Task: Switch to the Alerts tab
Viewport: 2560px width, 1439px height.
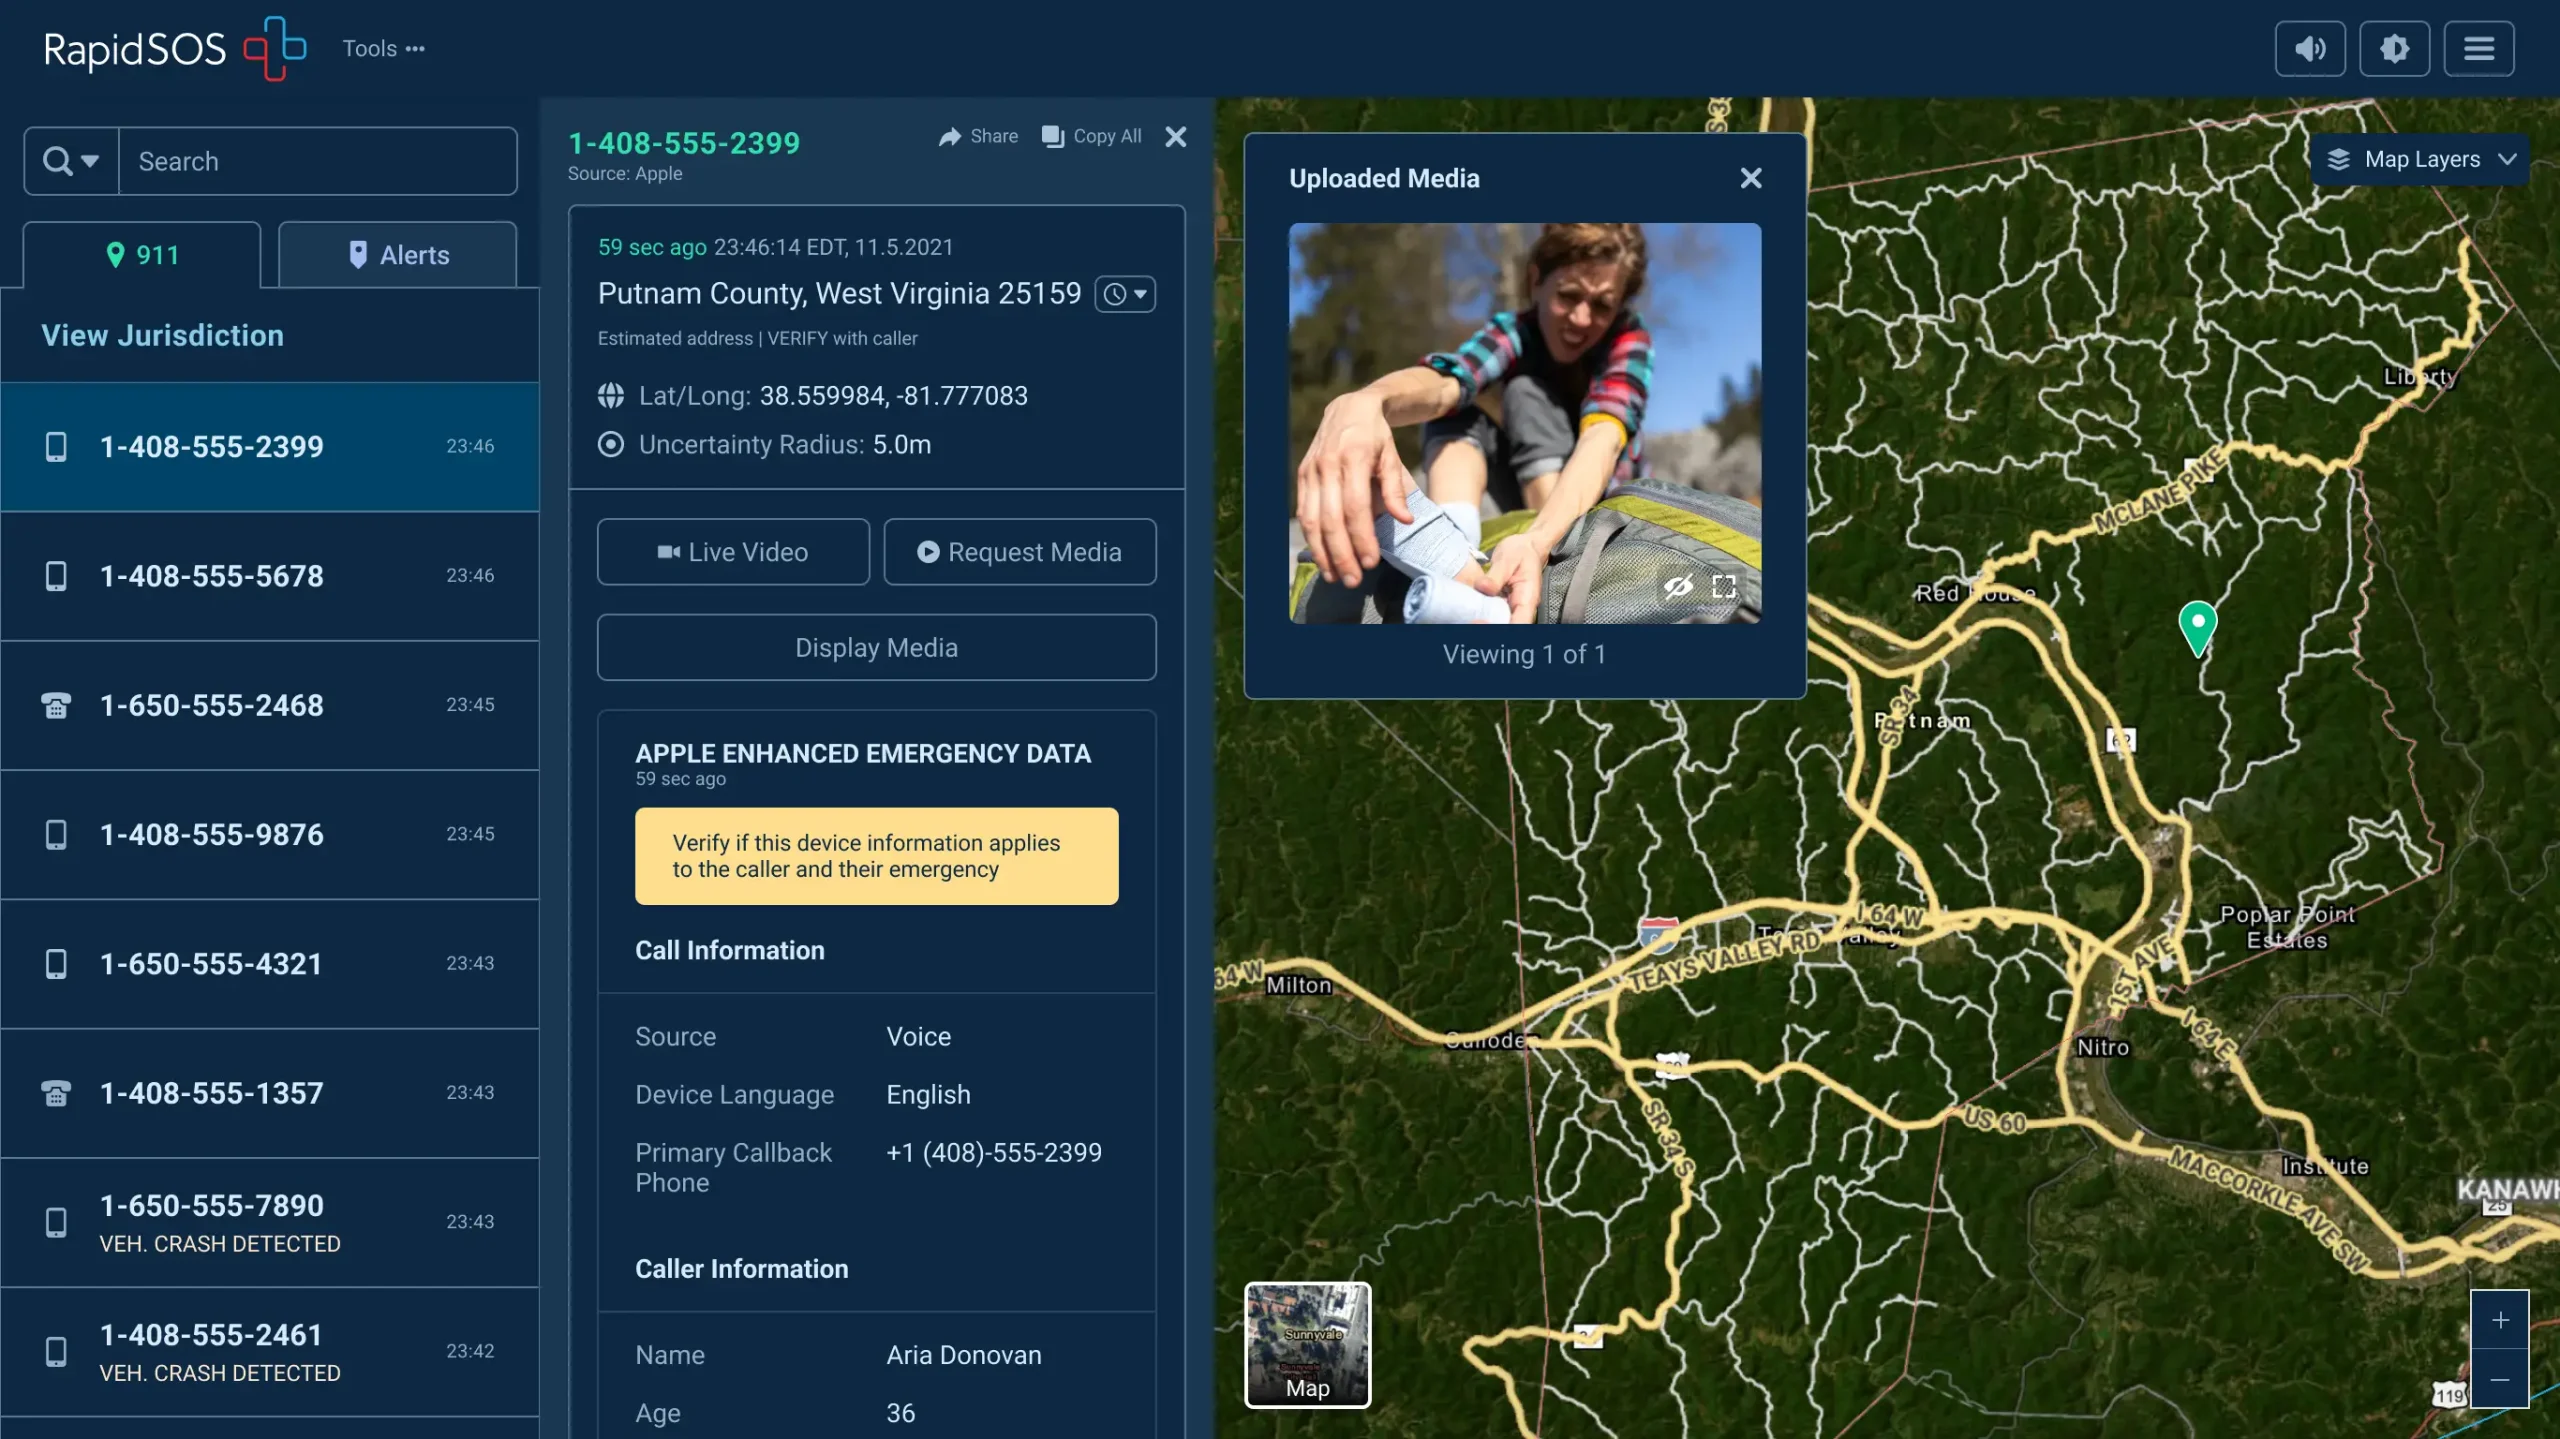Action: tap(397, 255)
